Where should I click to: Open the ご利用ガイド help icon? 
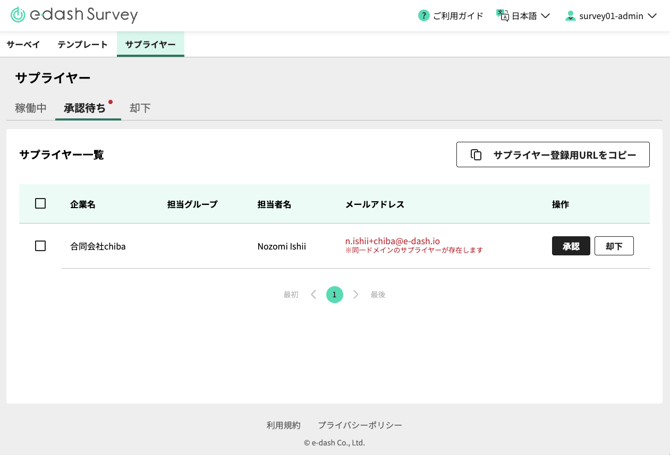pyautogui.click(x=423, y=16)
